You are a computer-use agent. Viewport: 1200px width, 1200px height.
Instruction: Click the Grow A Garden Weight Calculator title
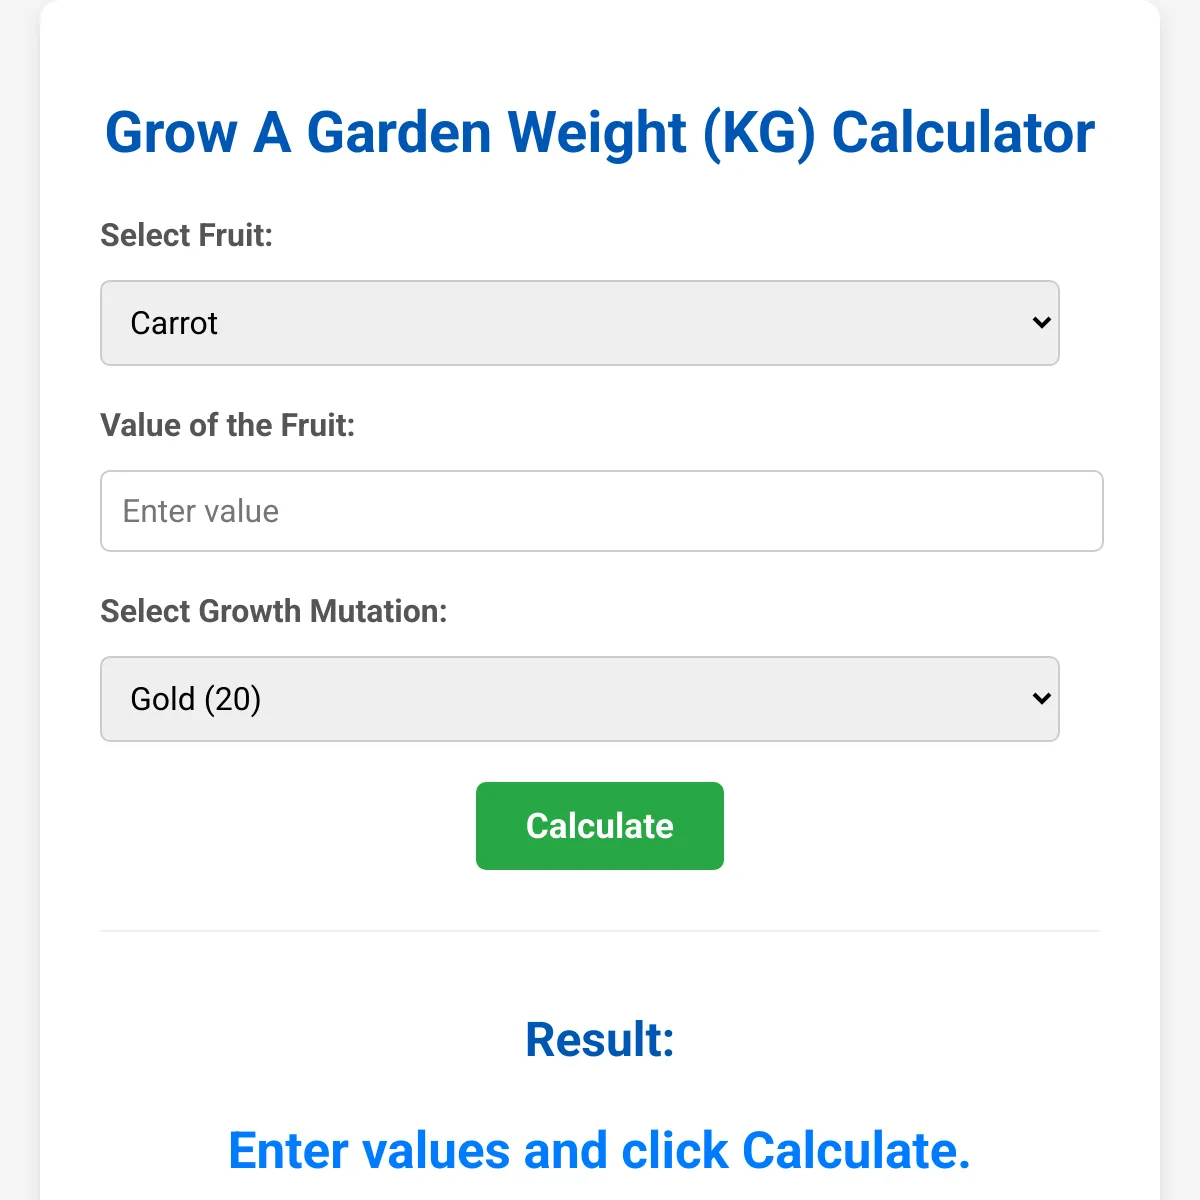coord(600,133)
